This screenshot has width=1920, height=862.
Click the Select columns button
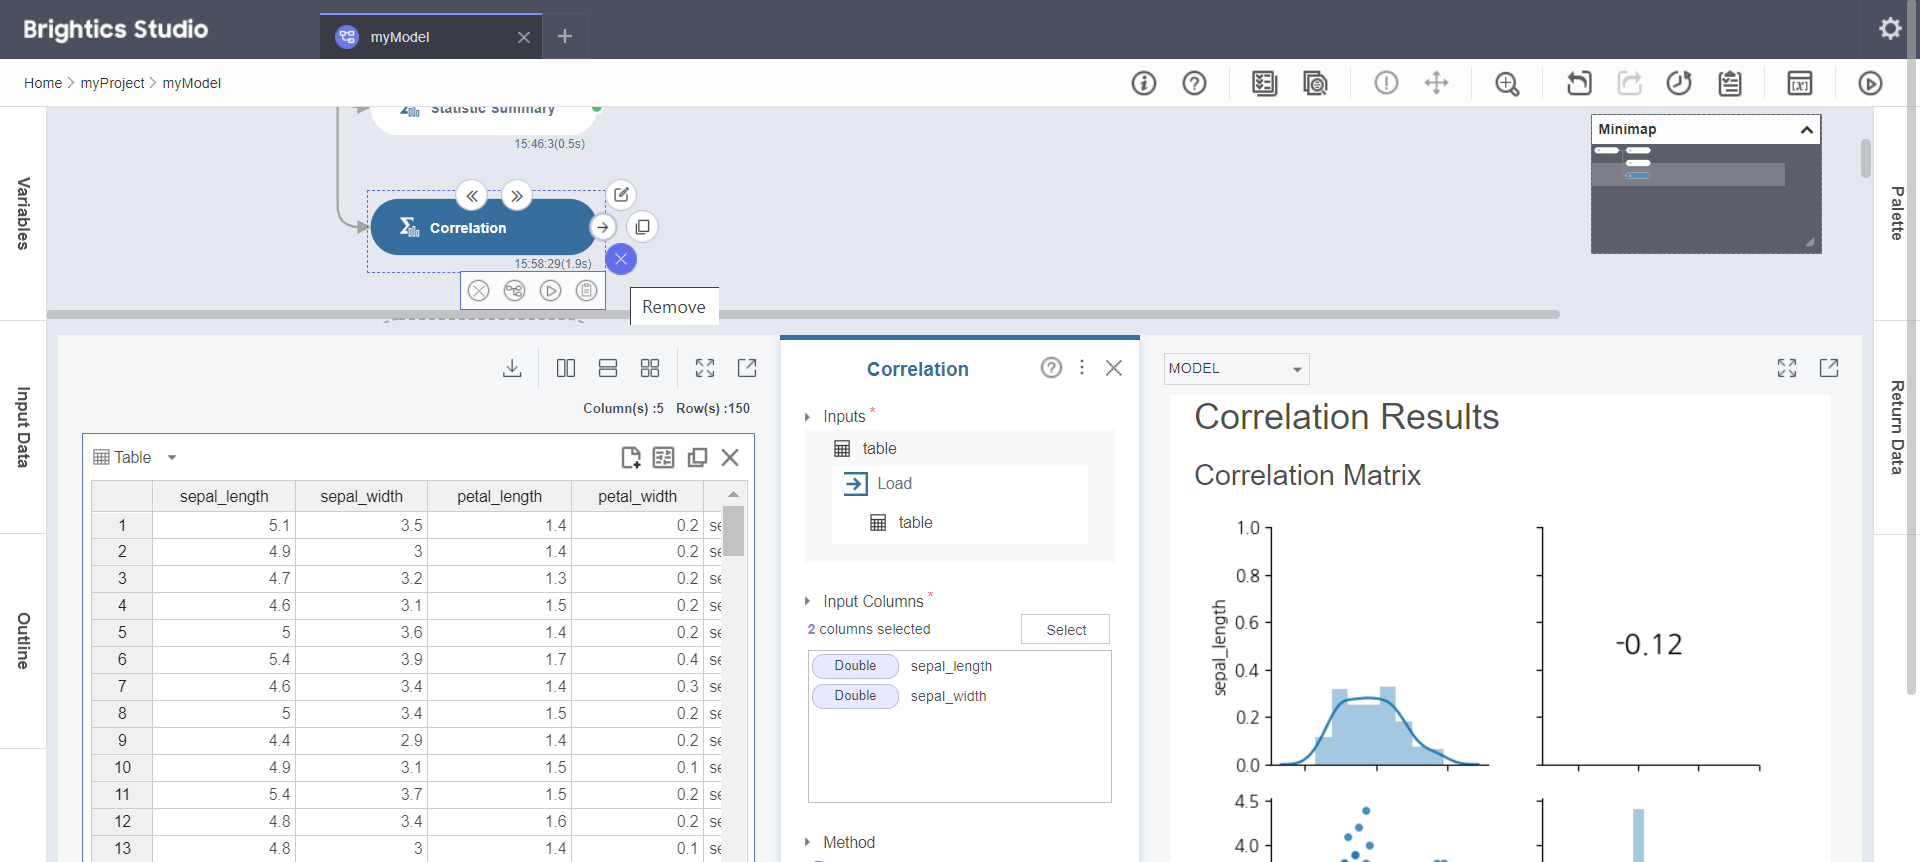point(1066,630)
